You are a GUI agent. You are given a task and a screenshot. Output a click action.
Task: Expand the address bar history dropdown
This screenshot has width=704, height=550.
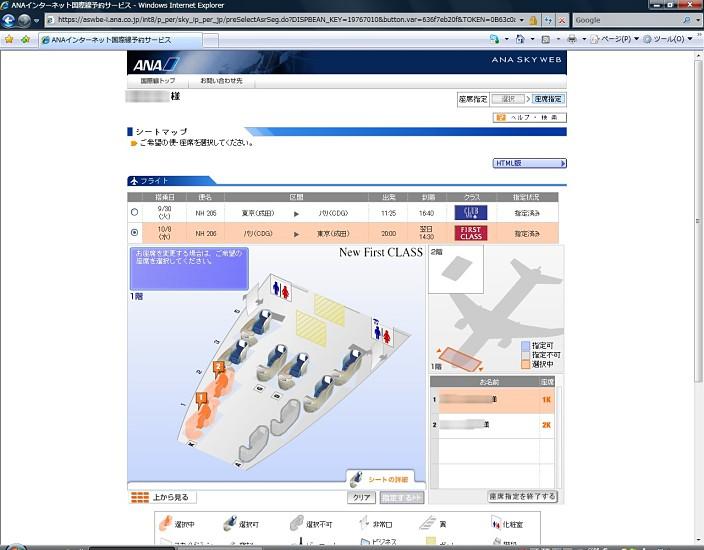click(x=522, y=20)
